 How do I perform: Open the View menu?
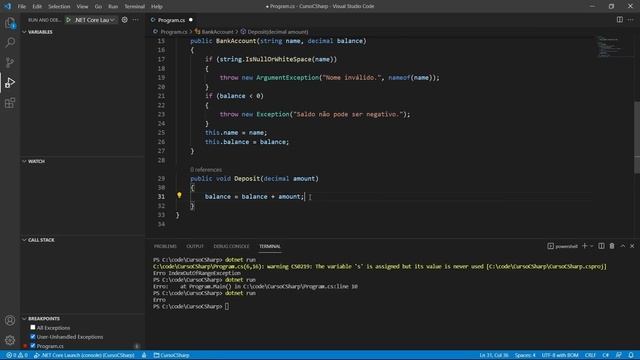tap(82, 6)
